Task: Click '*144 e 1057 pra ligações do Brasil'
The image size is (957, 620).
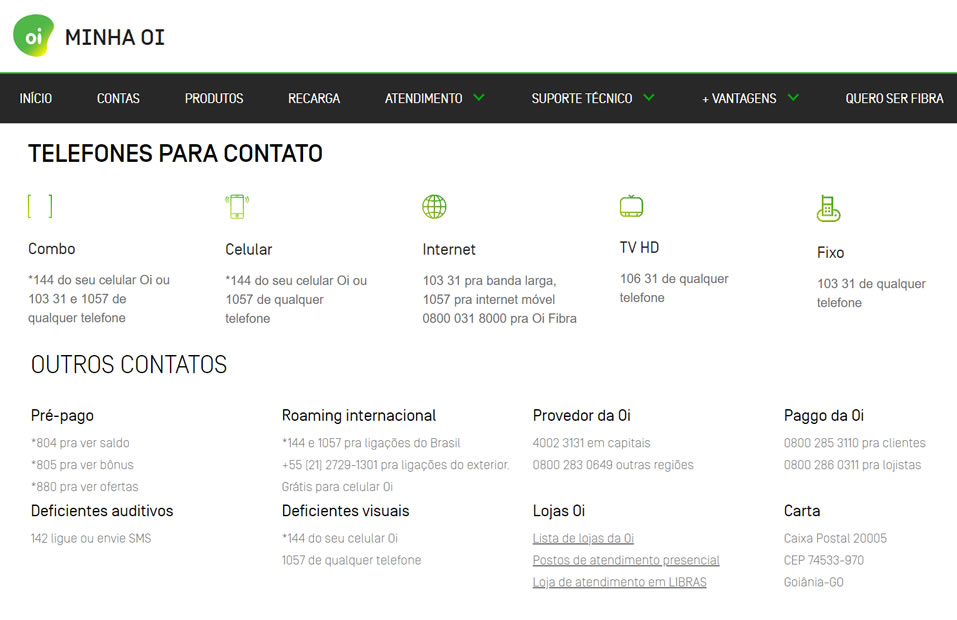Action: pos(370,443)
